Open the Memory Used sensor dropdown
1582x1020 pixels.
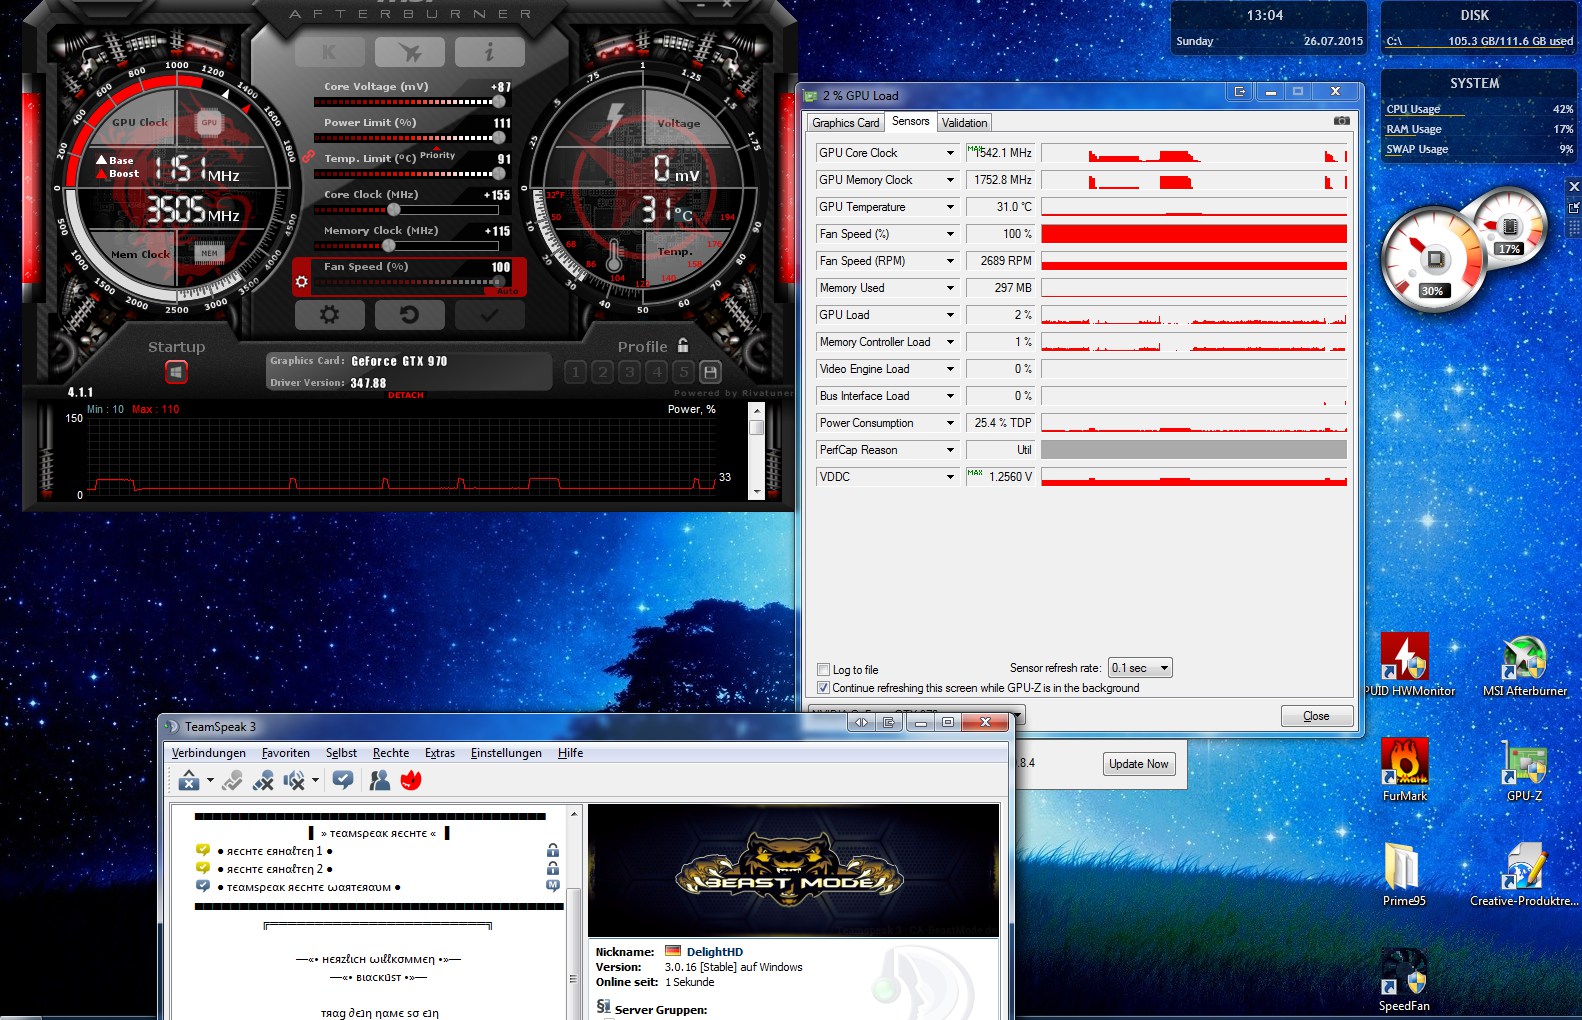(x=950, y=288)
